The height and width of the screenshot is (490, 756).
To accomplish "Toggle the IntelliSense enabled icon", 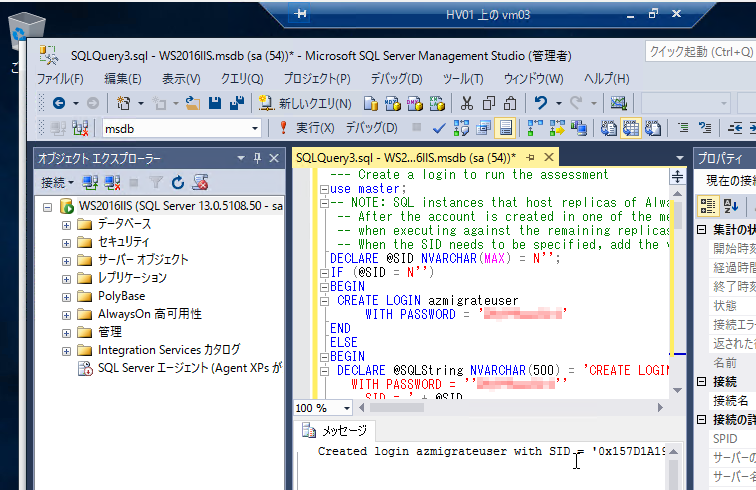I will pos(505,128).
